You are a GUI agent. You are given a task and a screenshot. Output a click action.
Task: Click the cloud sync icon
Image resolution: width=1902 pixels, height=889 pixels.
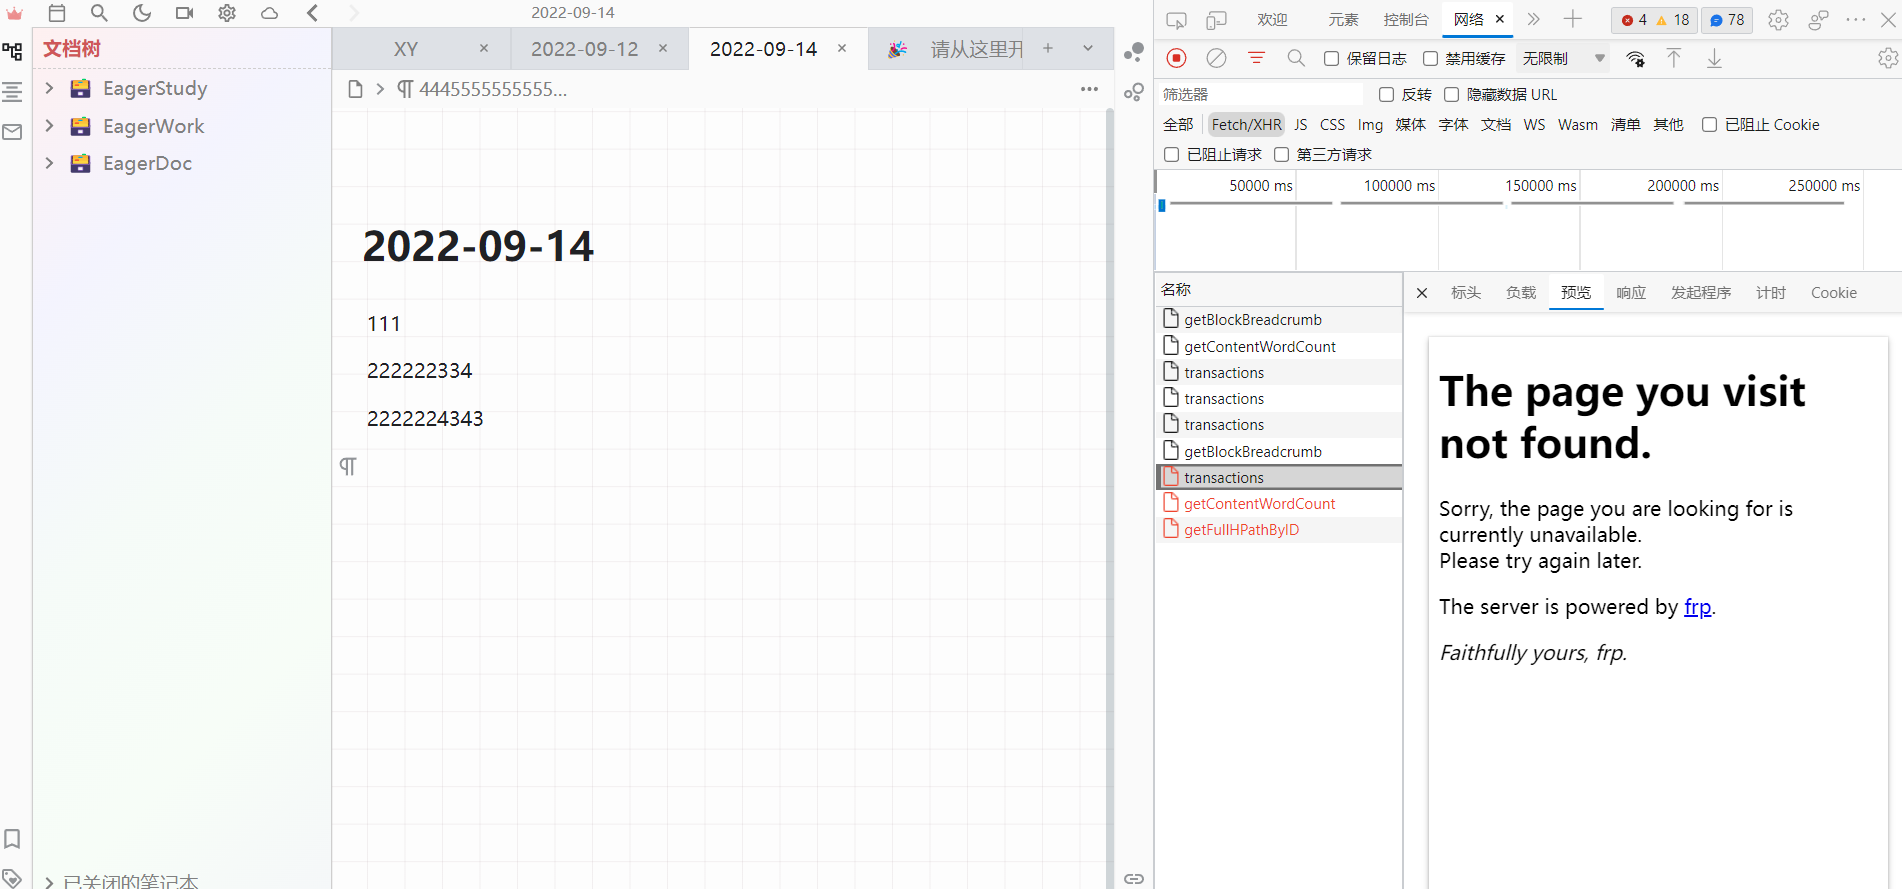coord(269,13)
